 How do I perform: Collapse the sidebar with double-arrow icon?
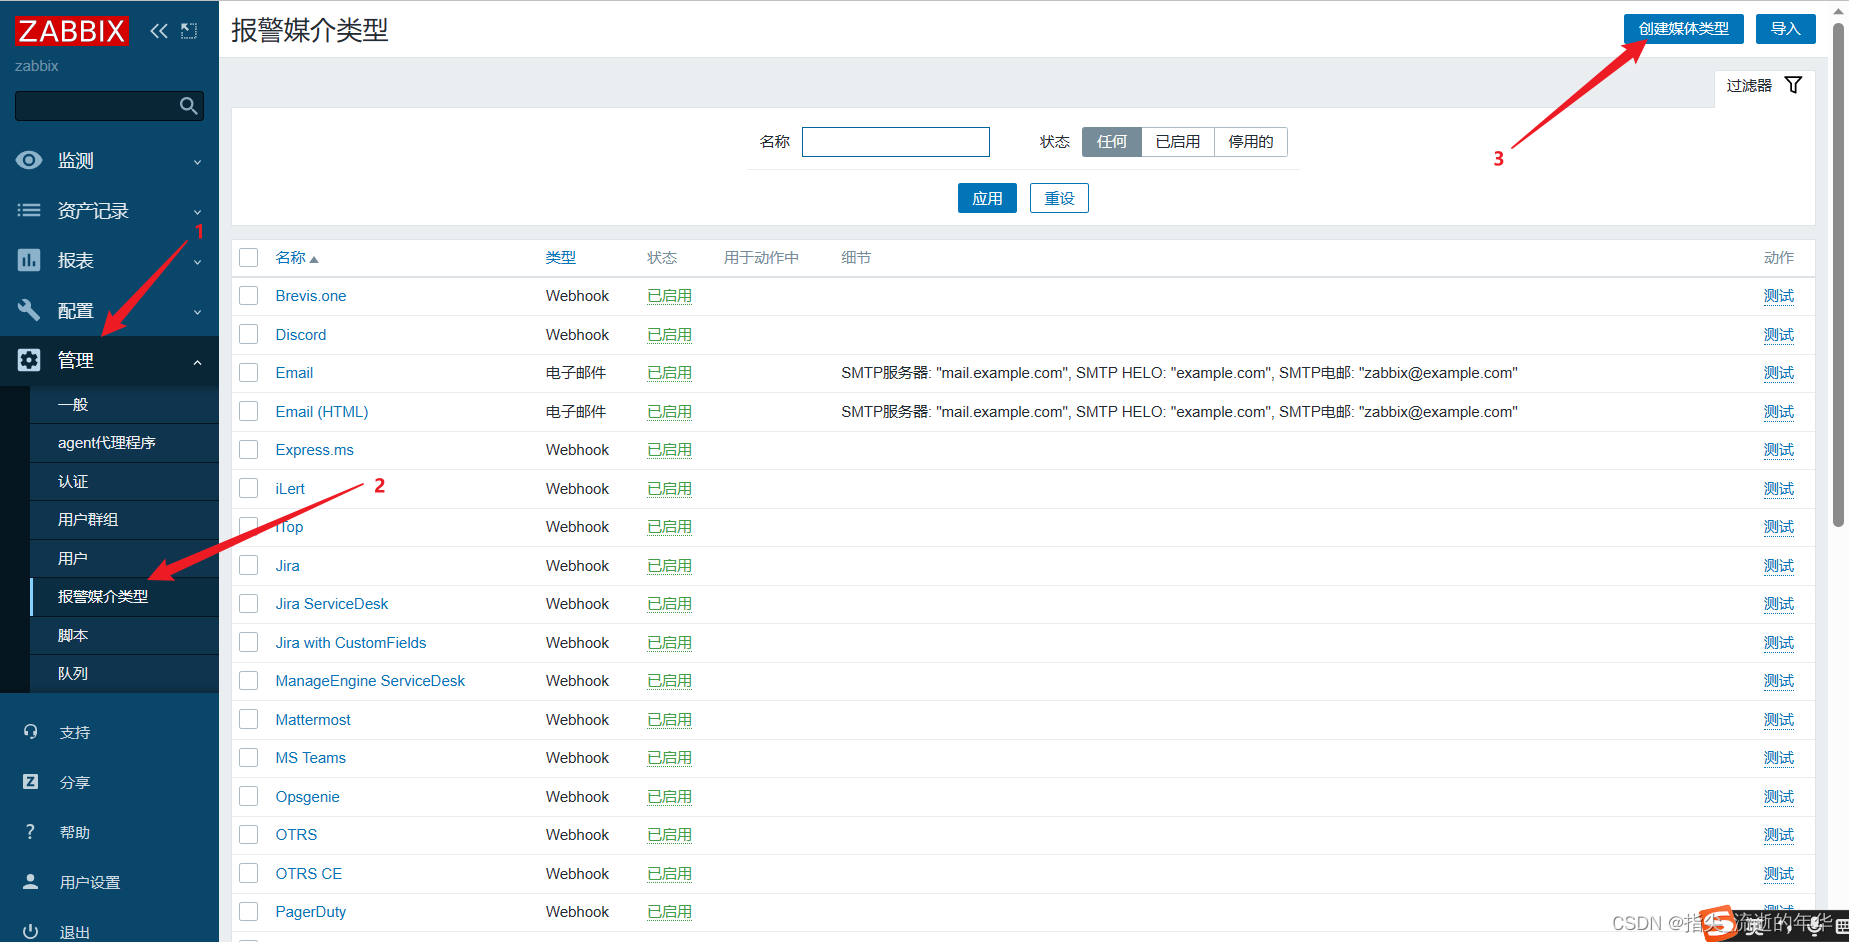click(159, 31)
